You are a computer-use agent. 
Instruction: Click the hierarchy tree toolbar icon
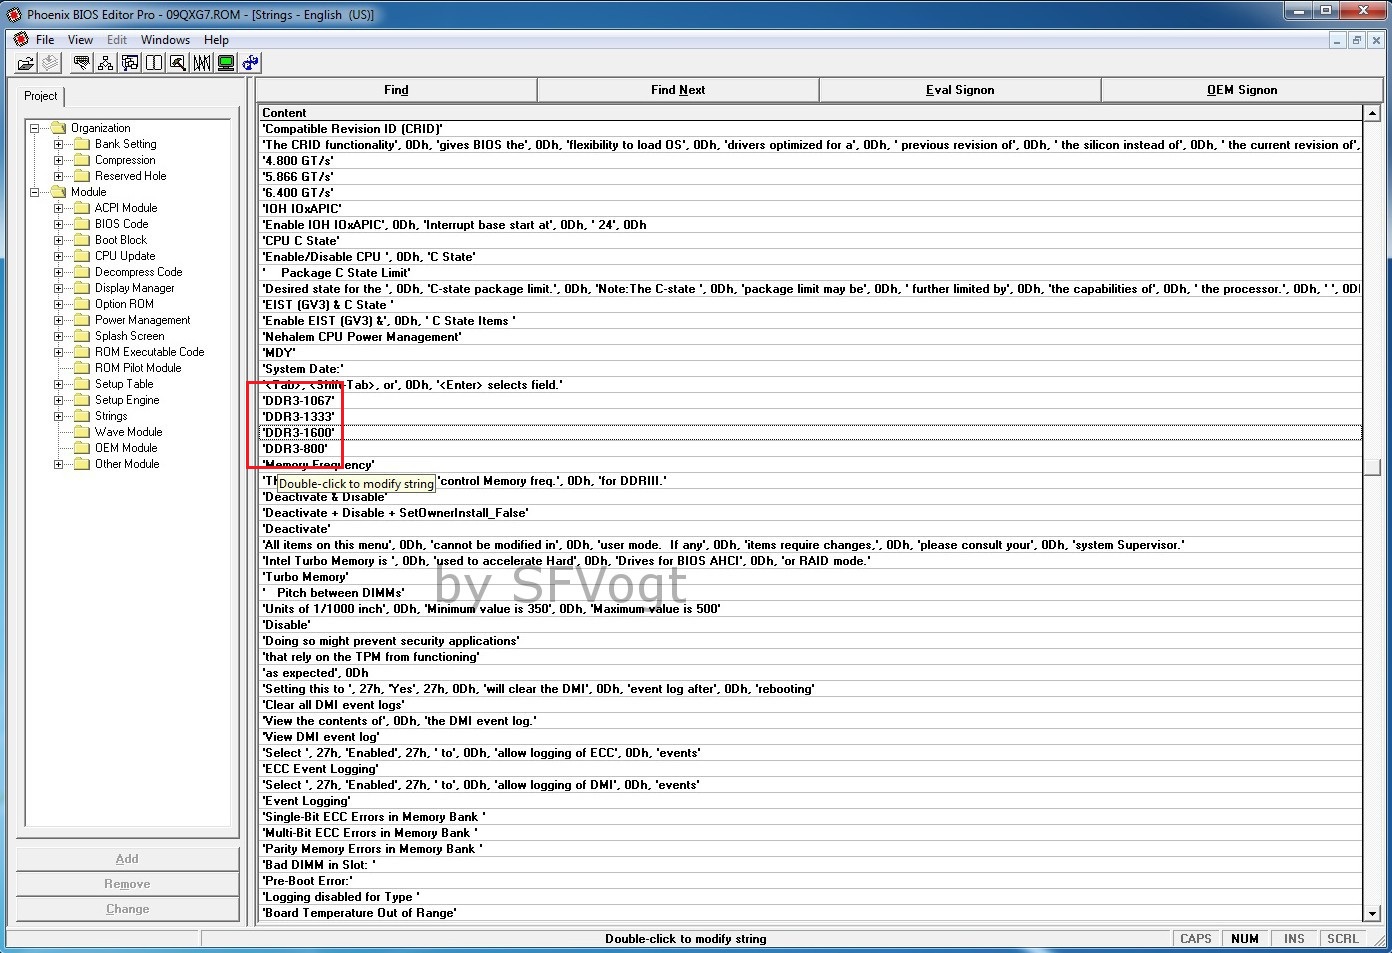tap(106, 63)
